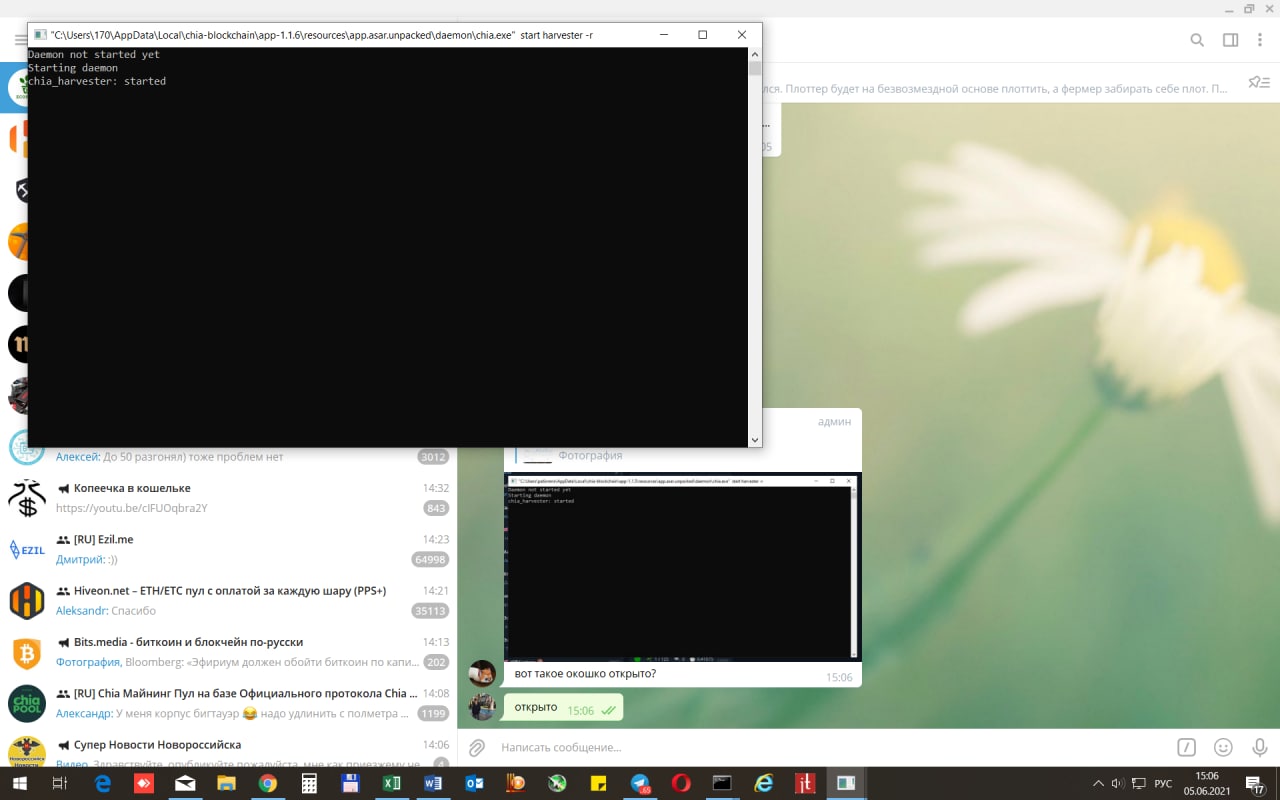Switch to command prompt on taskbar
The height and width of the screenshot is (800, 1280).
click(x=722, y=784)
